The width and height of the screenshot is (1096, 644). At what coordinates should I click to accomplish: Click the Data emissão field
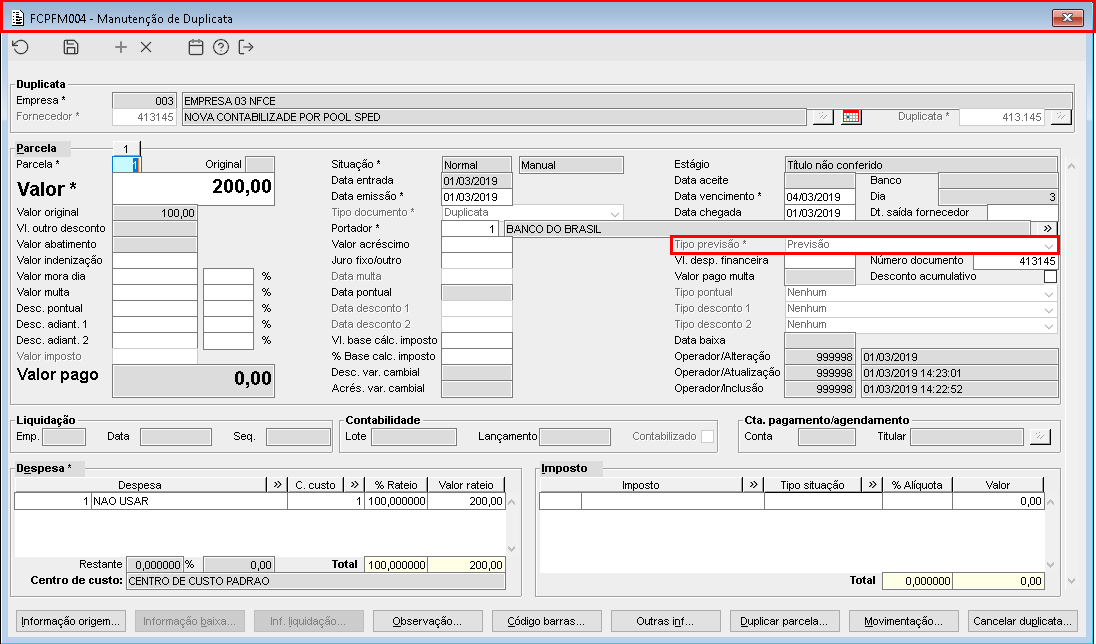pyautogui.click(x=477, y=196)
